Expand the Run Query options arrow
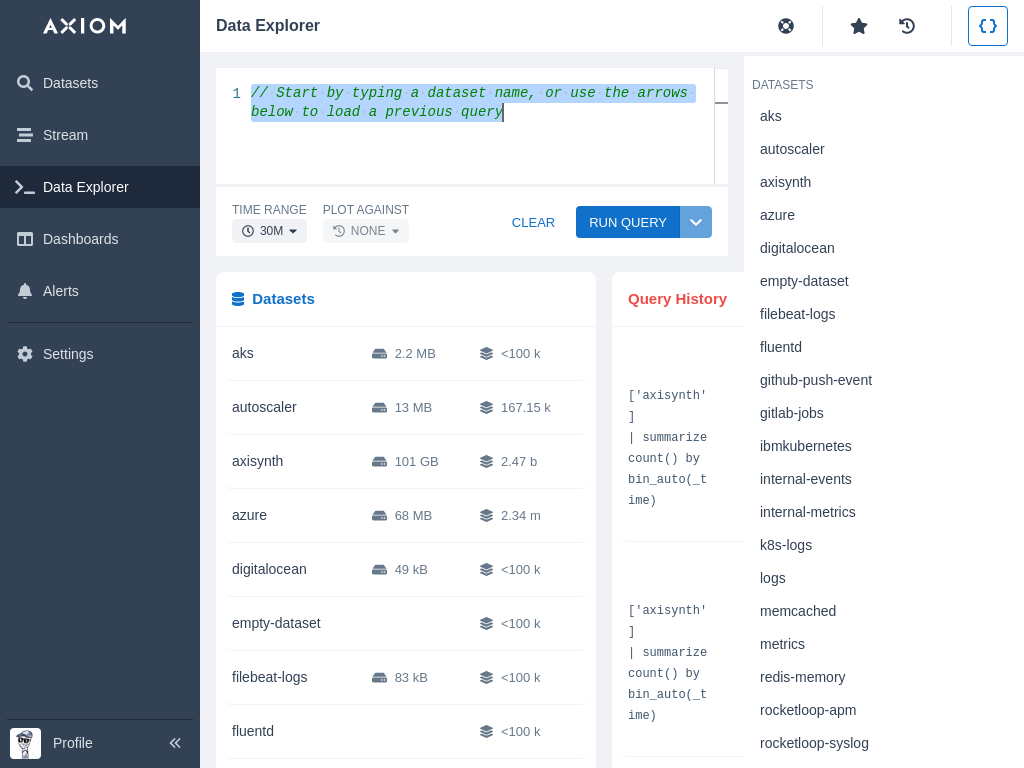Viewport: 1024px width, 768px height. click(x=696, y=222)
